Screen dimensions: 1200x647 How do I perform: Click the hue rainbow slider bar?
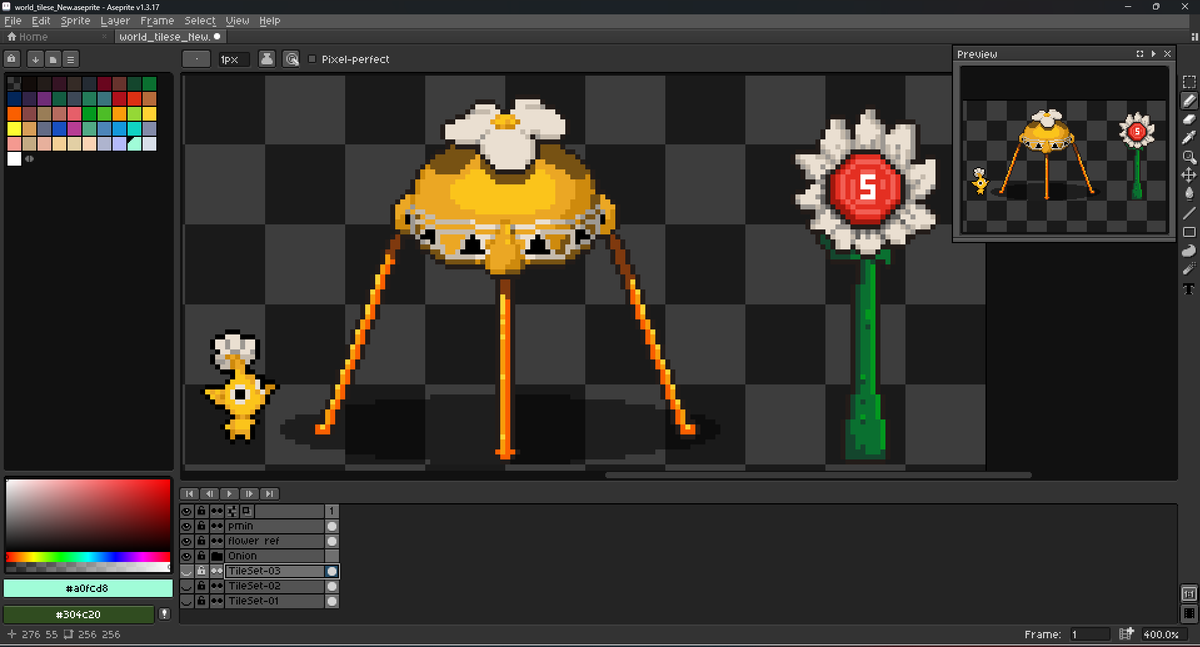tap(88, 556)
